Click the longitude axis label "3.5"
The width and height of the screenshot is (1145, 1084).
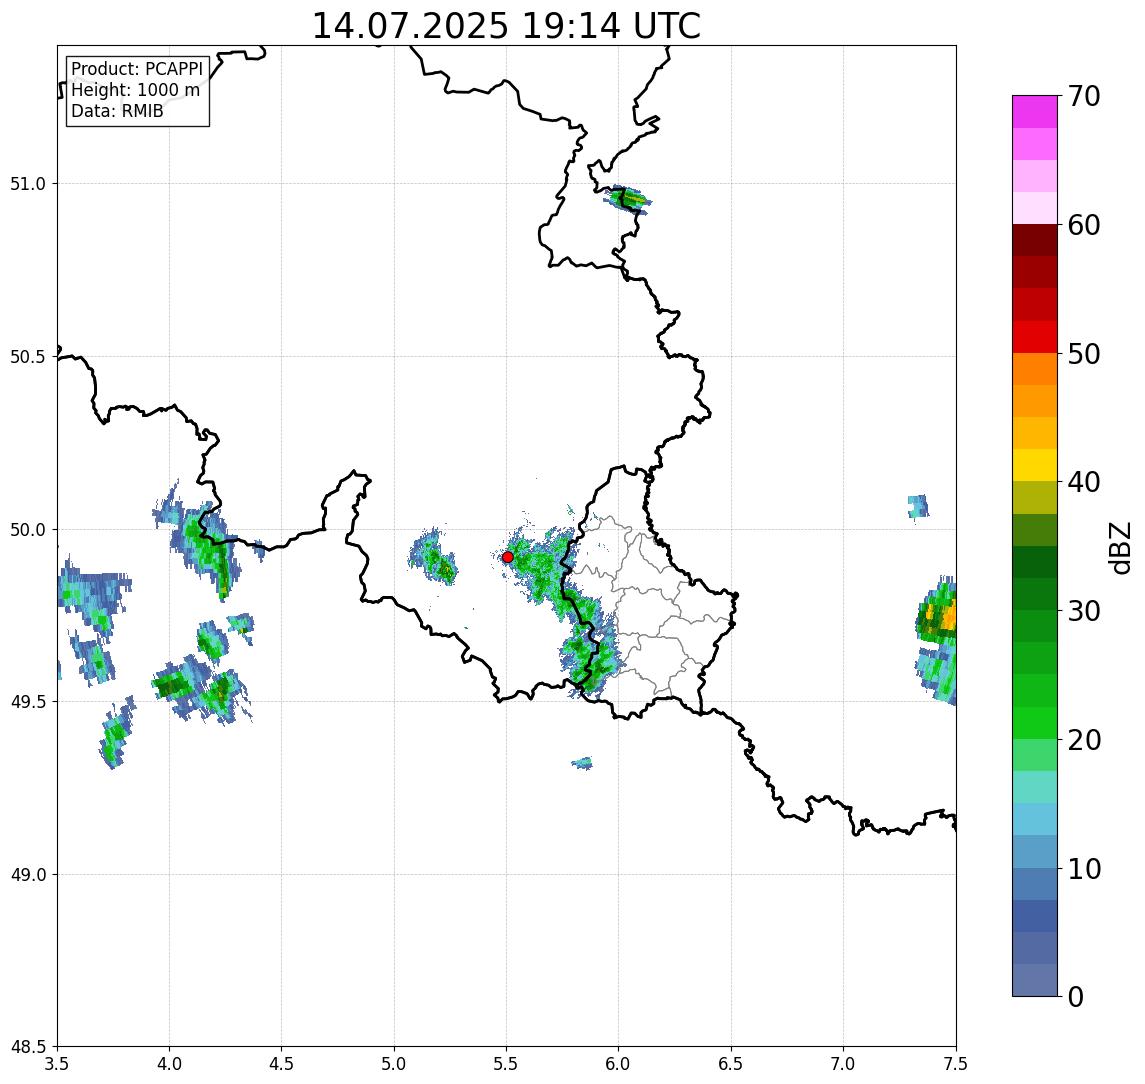[57, 1064]
